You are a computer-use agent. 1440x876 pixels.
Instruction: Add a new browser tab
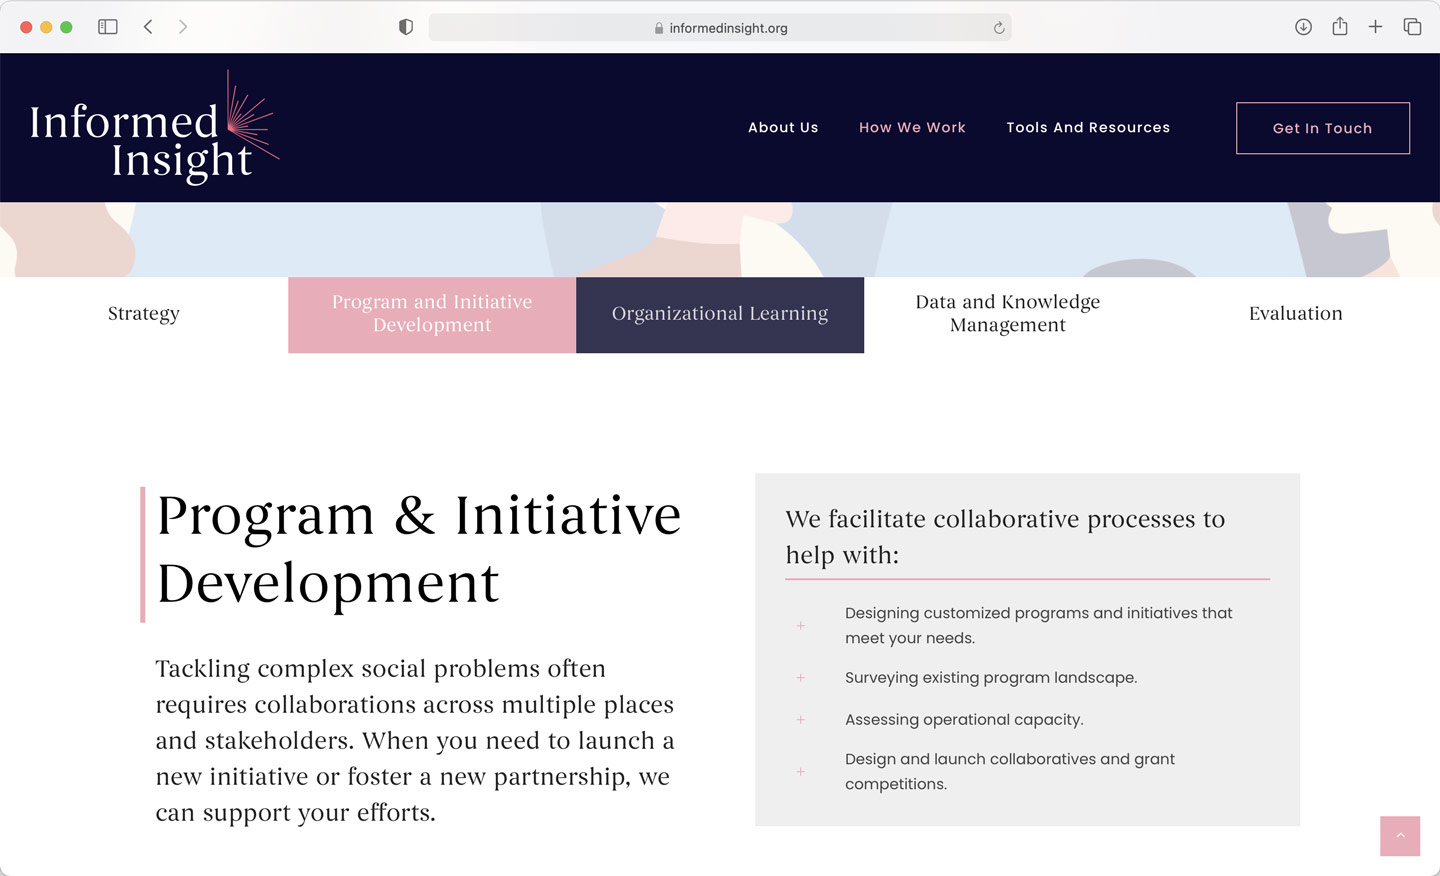(x=1375, y=27)
